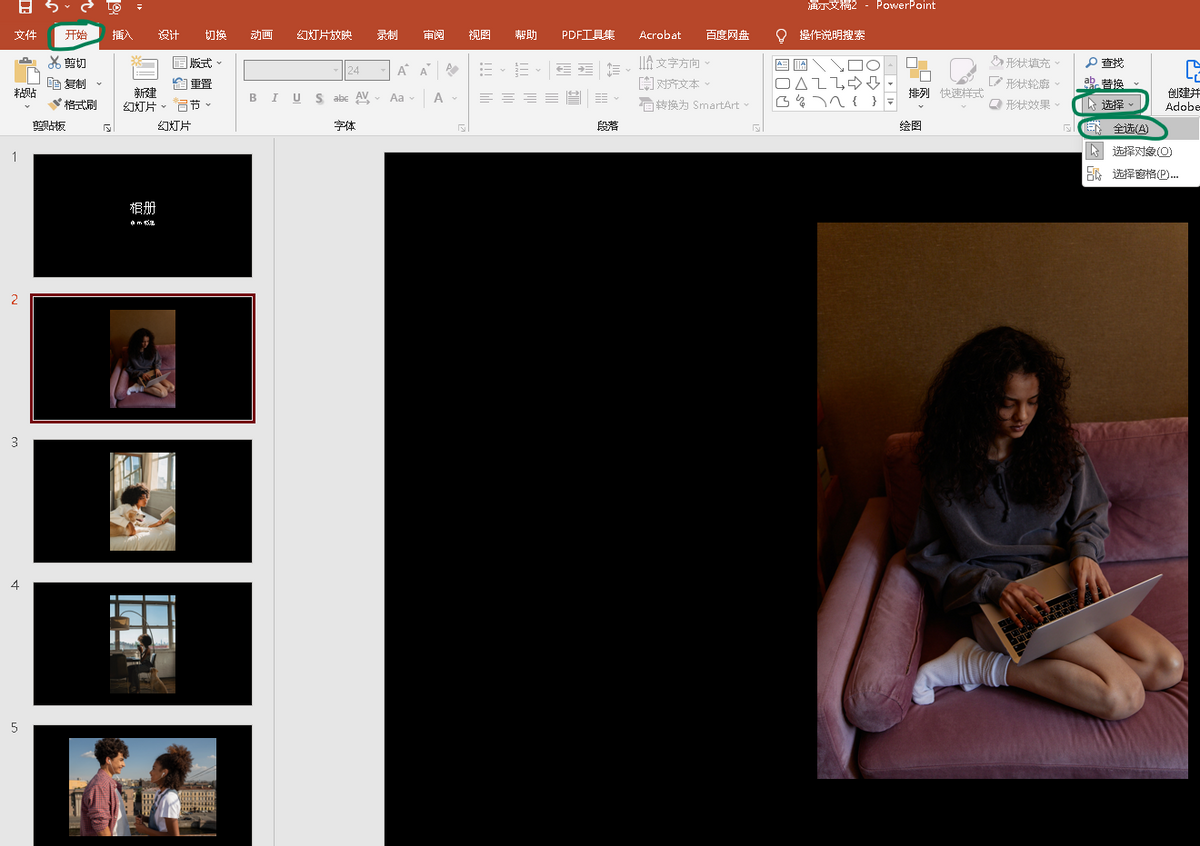The height and width of the screenshot is (846, 1200).
Task: Activate the Format Painter (格式刷)
Action: (72, 105)
